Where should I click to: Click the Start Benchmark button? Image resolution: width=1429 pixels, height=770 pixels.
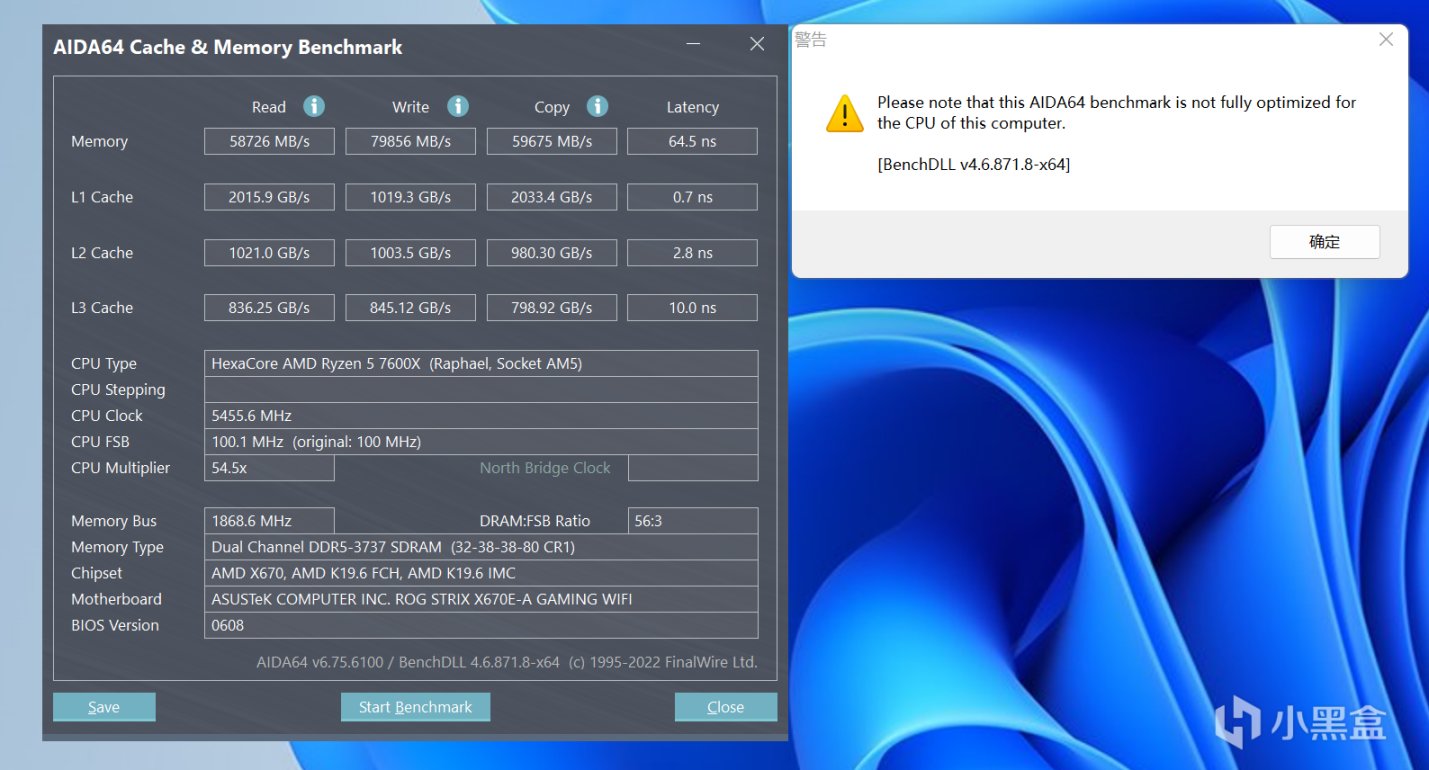tap(415, 707)
